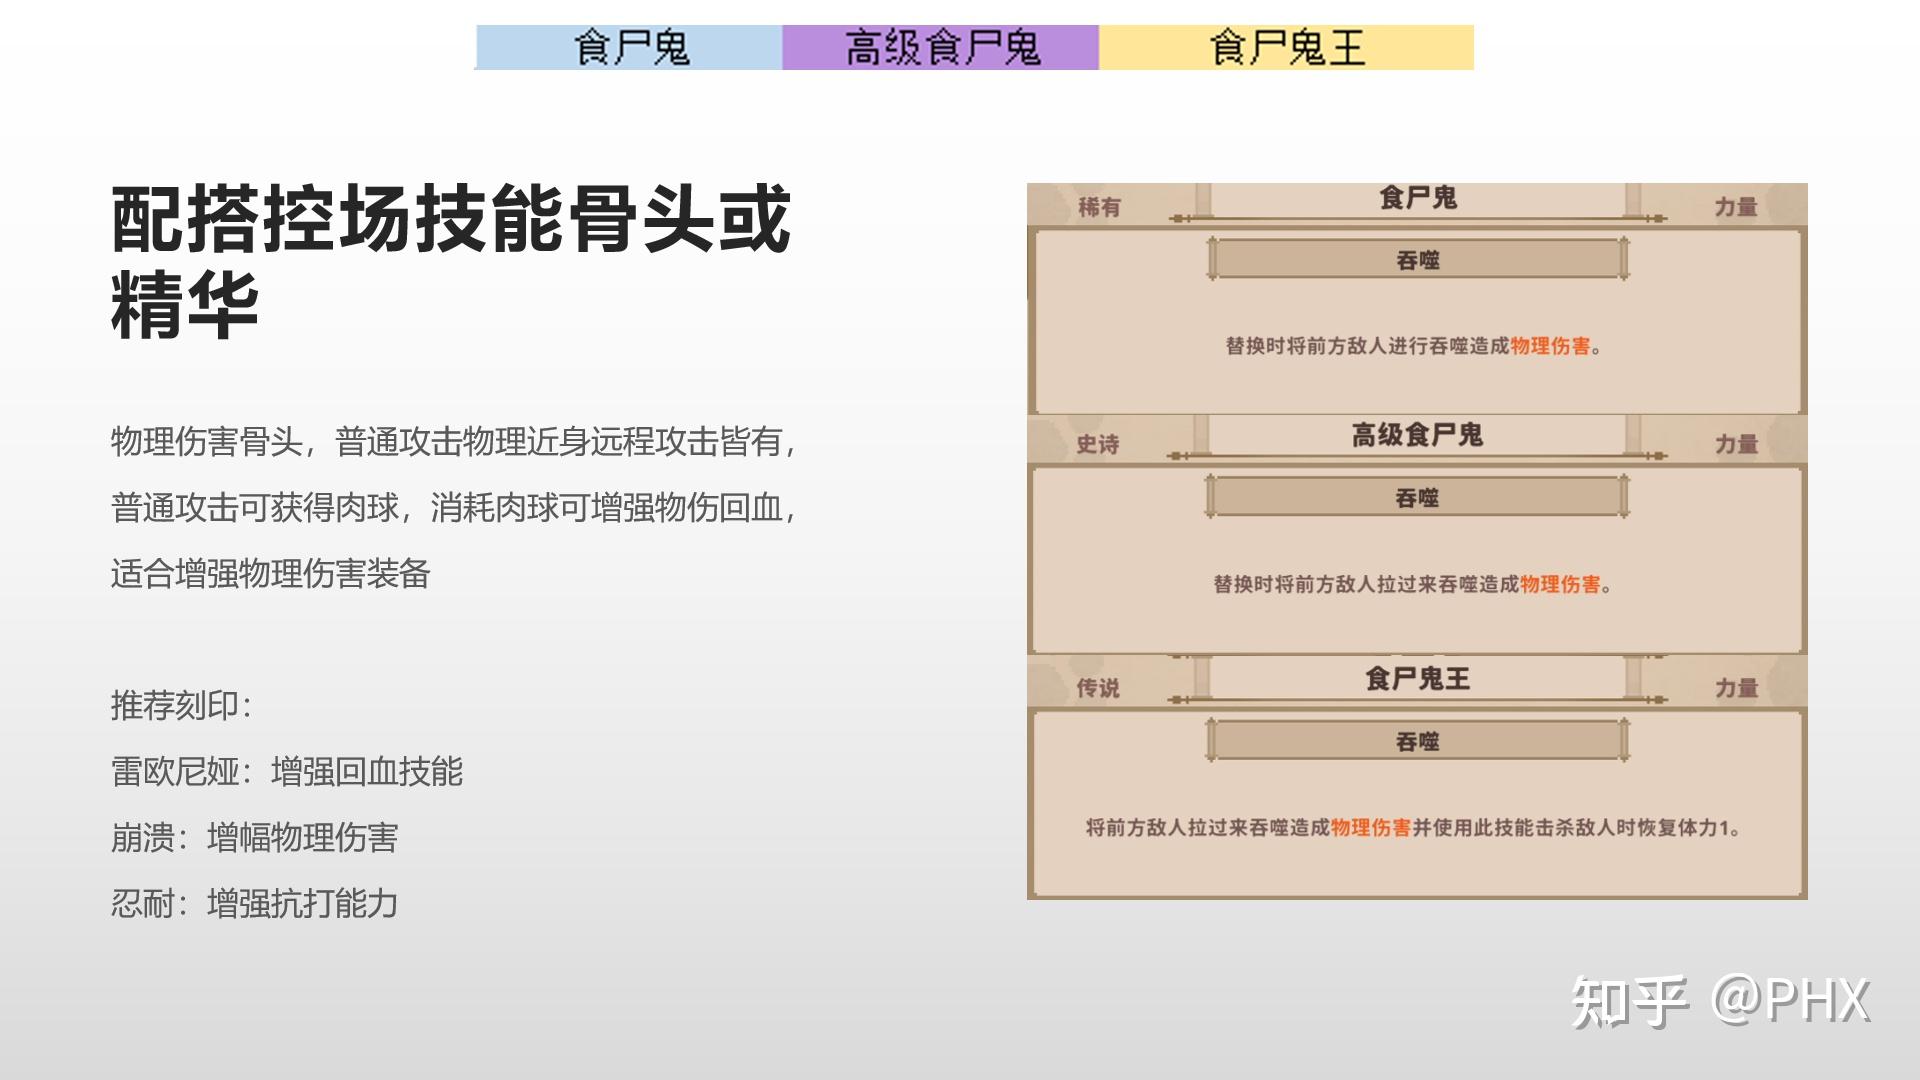1920x1080 pixels.
Task: Click the 吞噬 skill banner under 稀有 食尸鬼
Action: [x=1418, y=260]
